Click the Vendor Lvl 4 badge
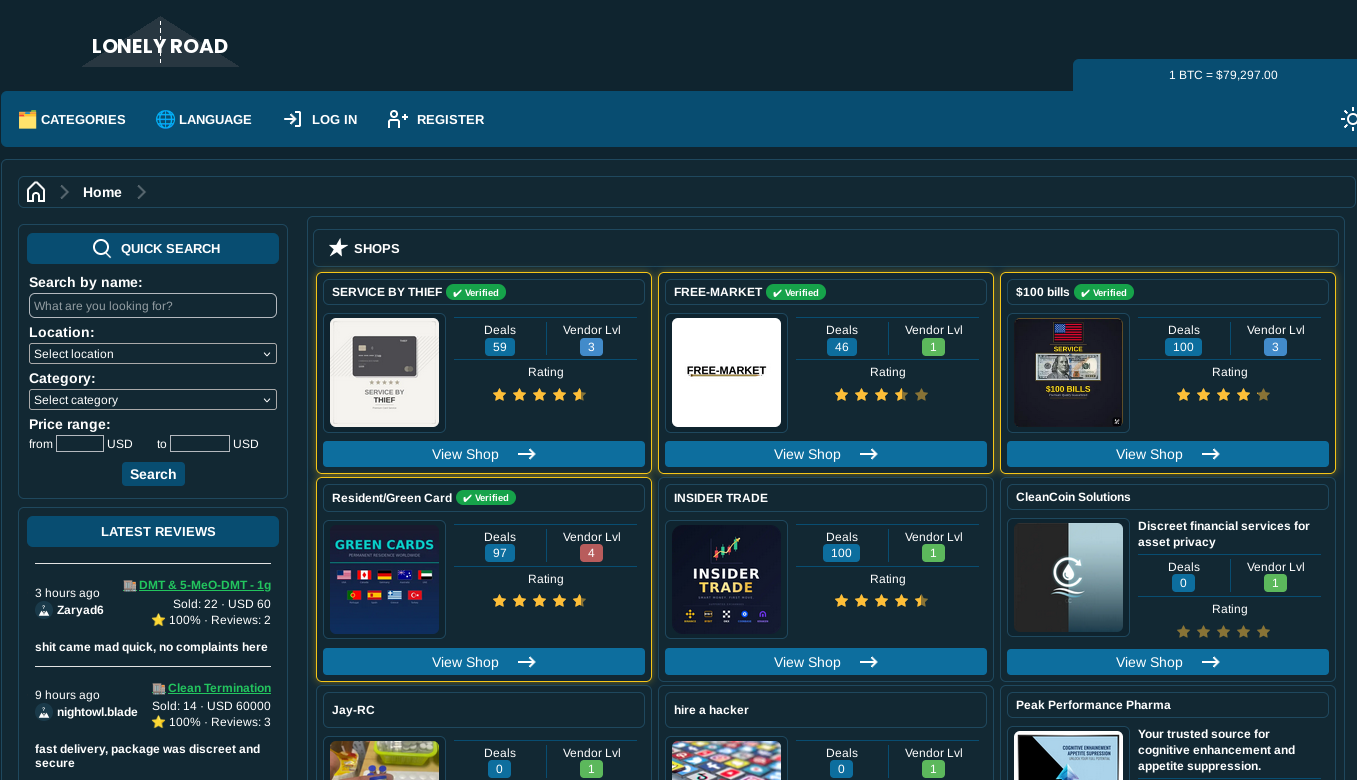 [x=591, y=553]
